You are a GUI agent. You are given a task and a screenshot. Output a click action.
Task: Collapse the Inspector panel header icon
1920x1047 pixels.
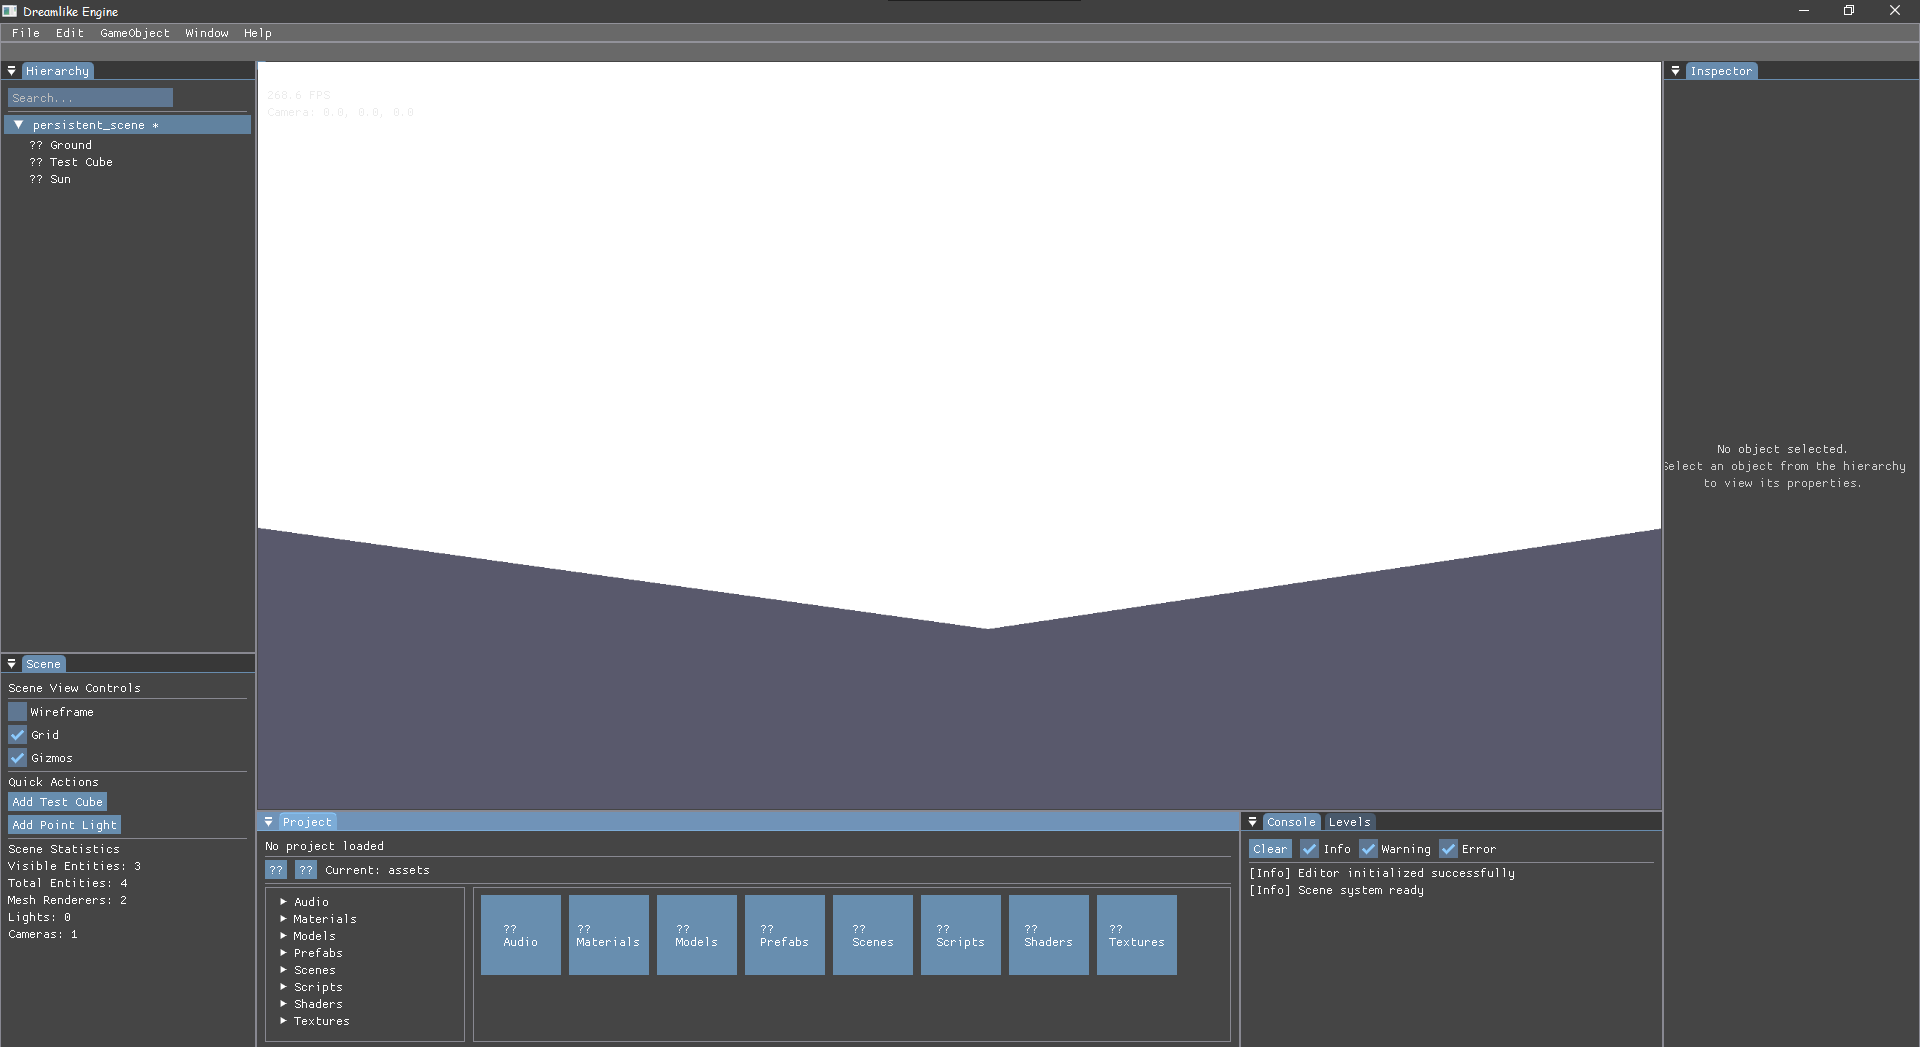(x=1676, y=70)
